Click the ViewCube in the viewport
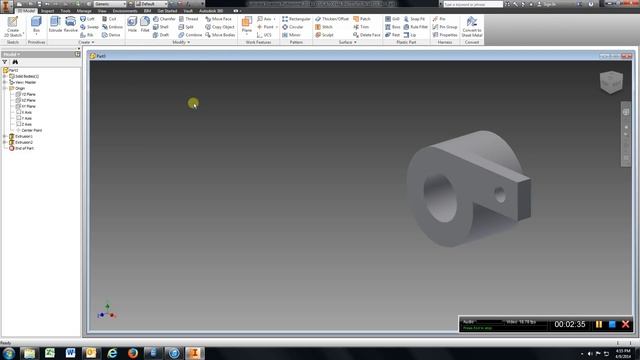 click(x=611, y=82)
